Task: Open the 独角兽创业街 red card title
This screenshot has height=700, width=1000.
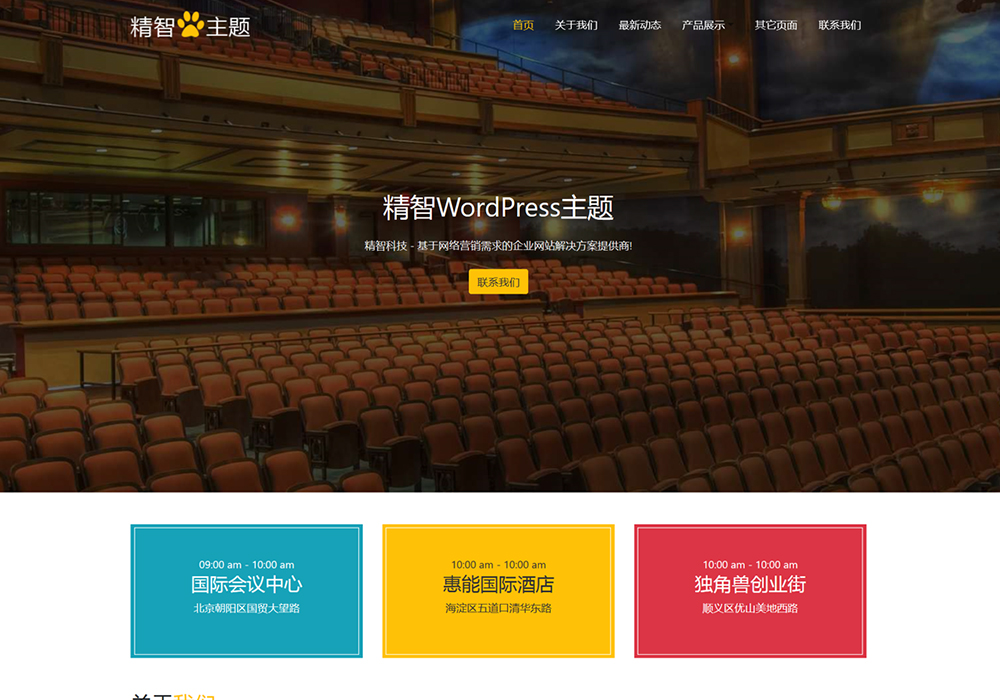Action: pos(750,584)
